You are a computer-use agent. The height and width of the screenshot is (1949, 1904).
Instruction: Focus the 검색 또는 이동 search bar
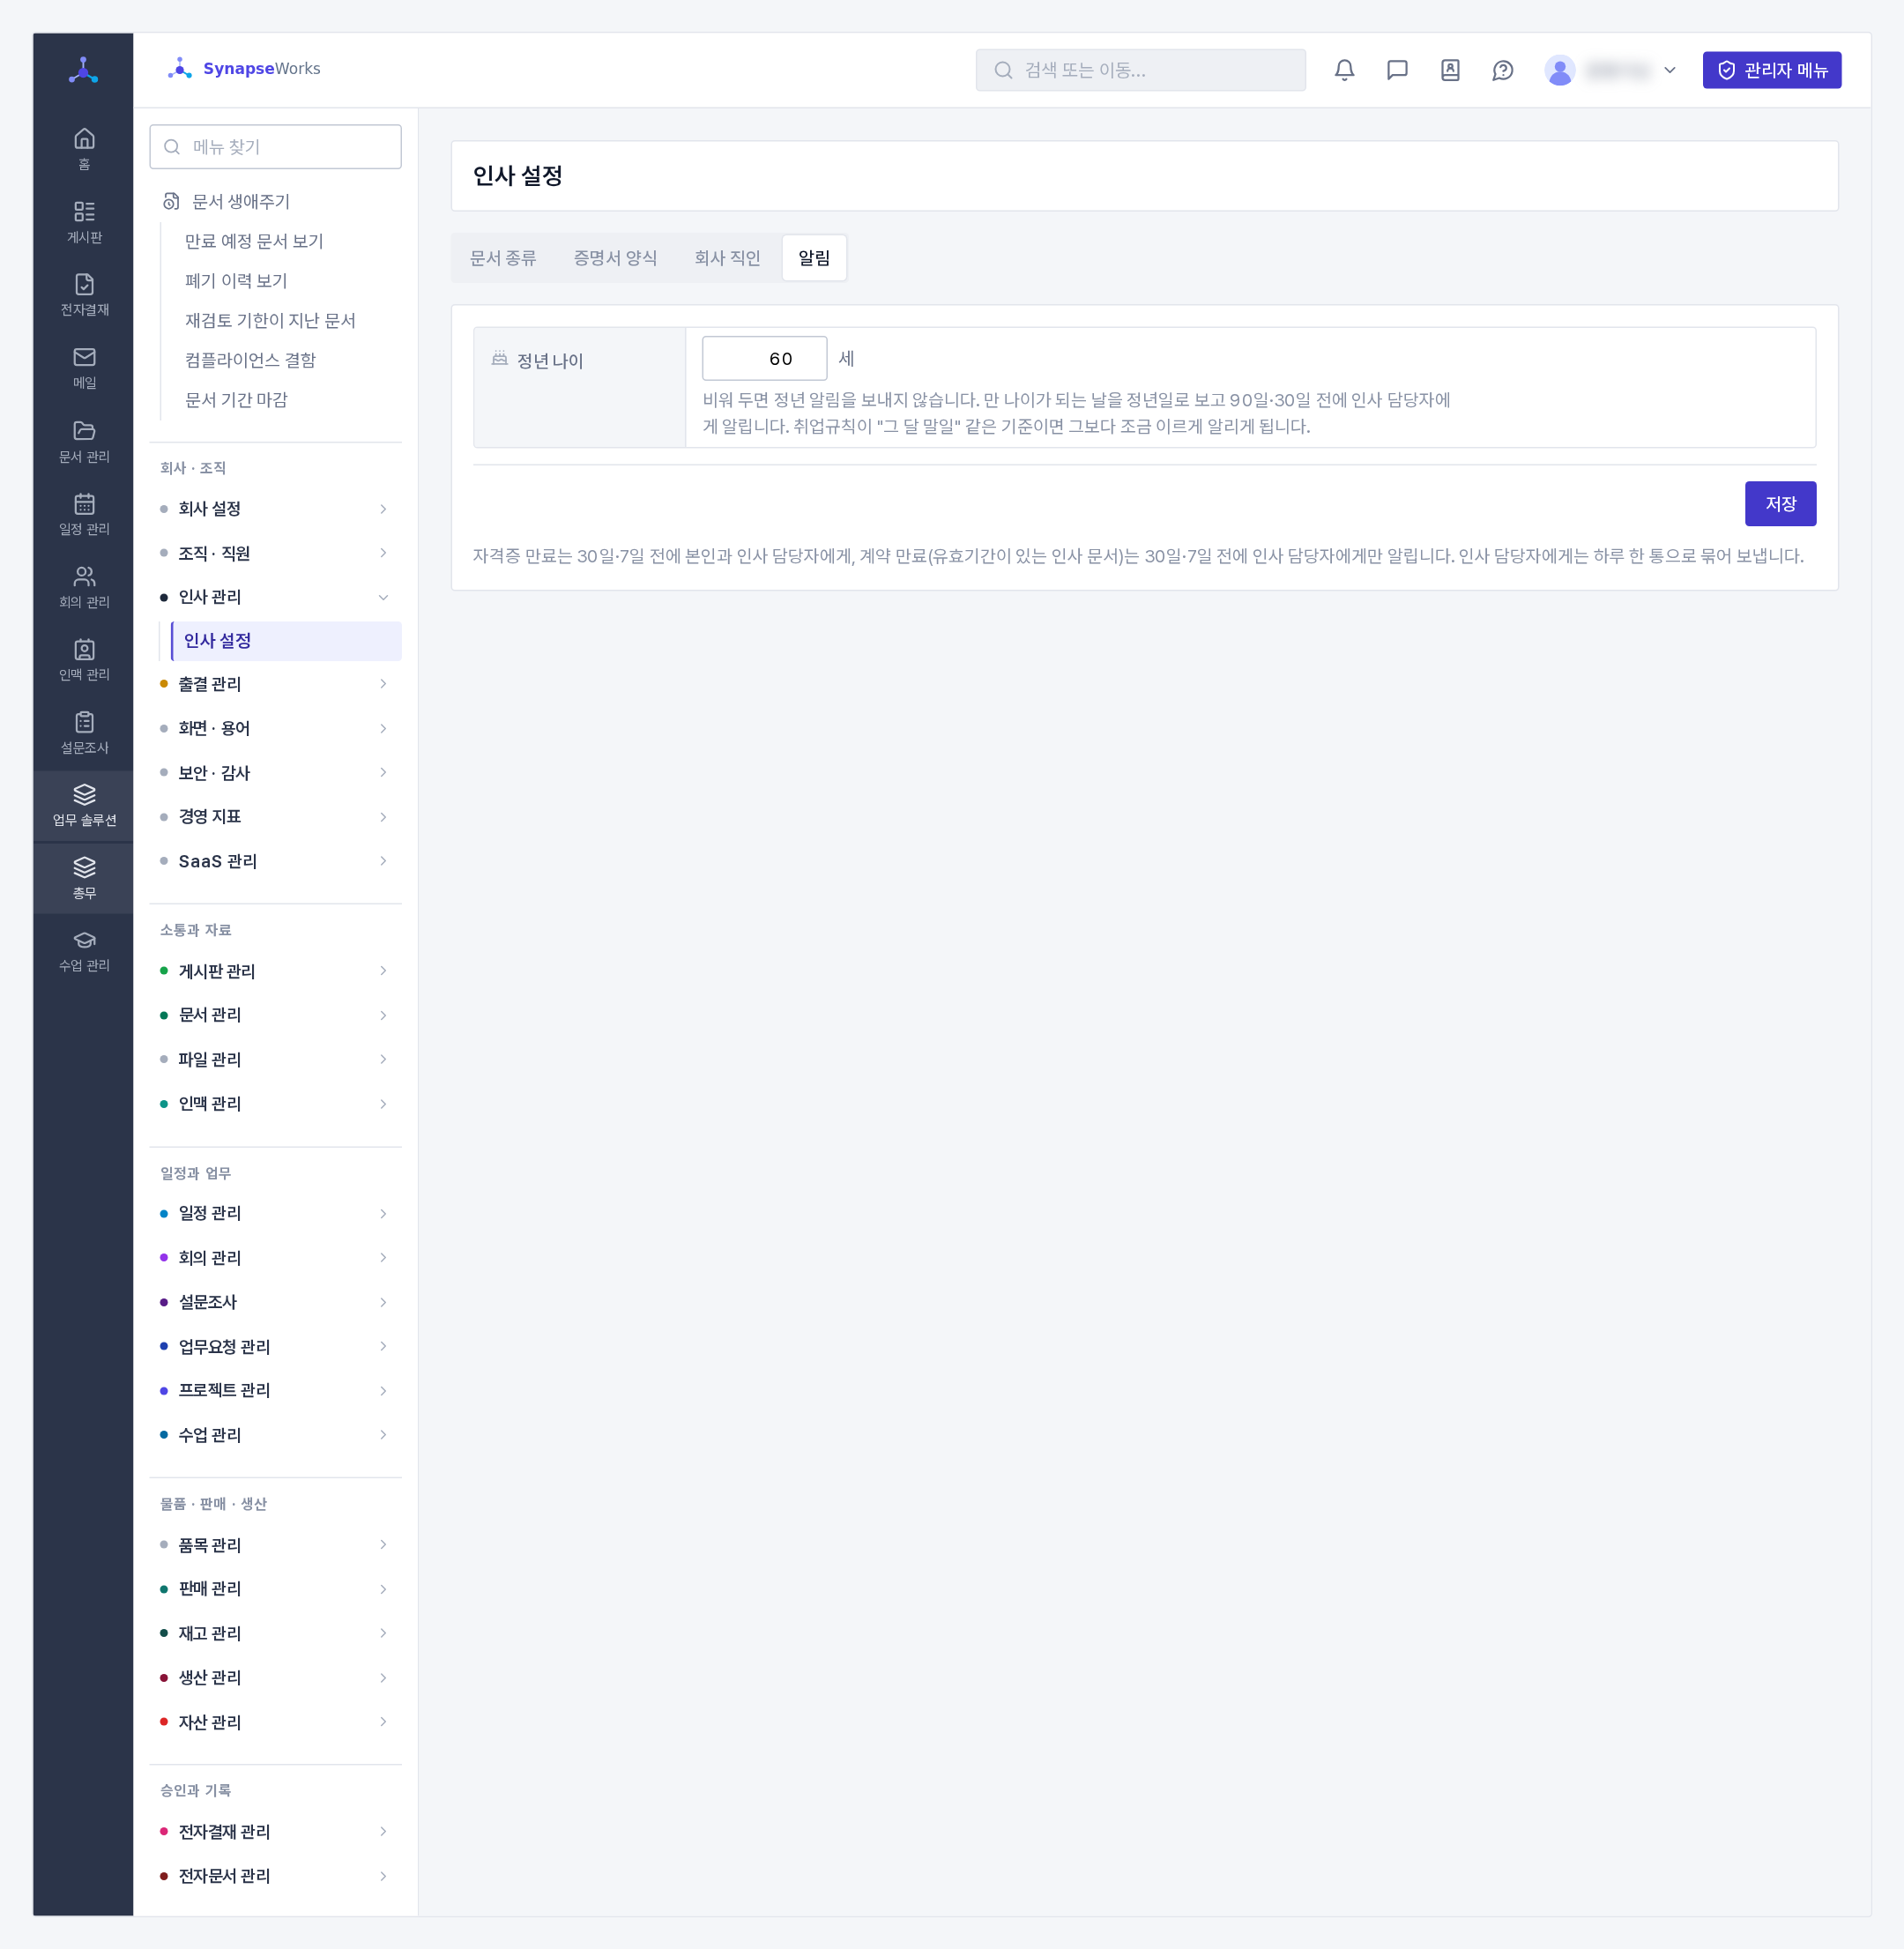point(1140,70)
